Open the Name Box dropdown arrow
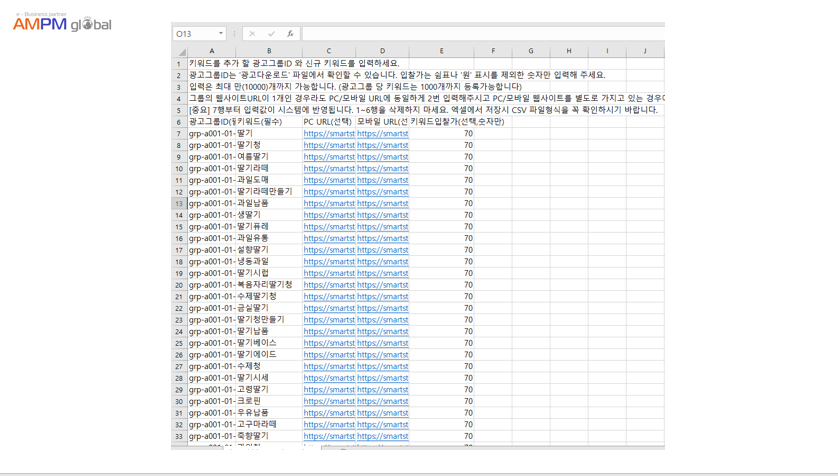 click(x=221, y=34)
